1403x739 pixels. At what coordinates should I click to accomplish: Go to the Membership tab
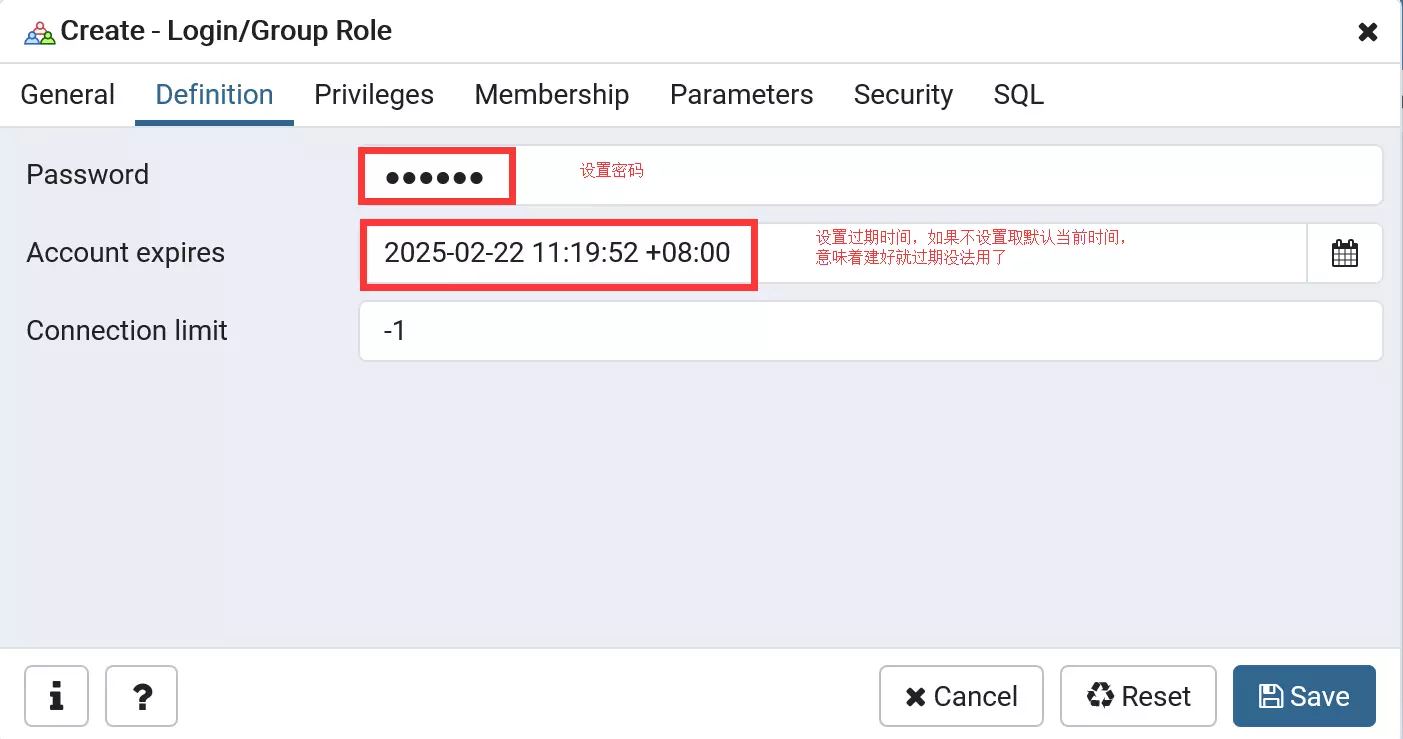point(551,95)
